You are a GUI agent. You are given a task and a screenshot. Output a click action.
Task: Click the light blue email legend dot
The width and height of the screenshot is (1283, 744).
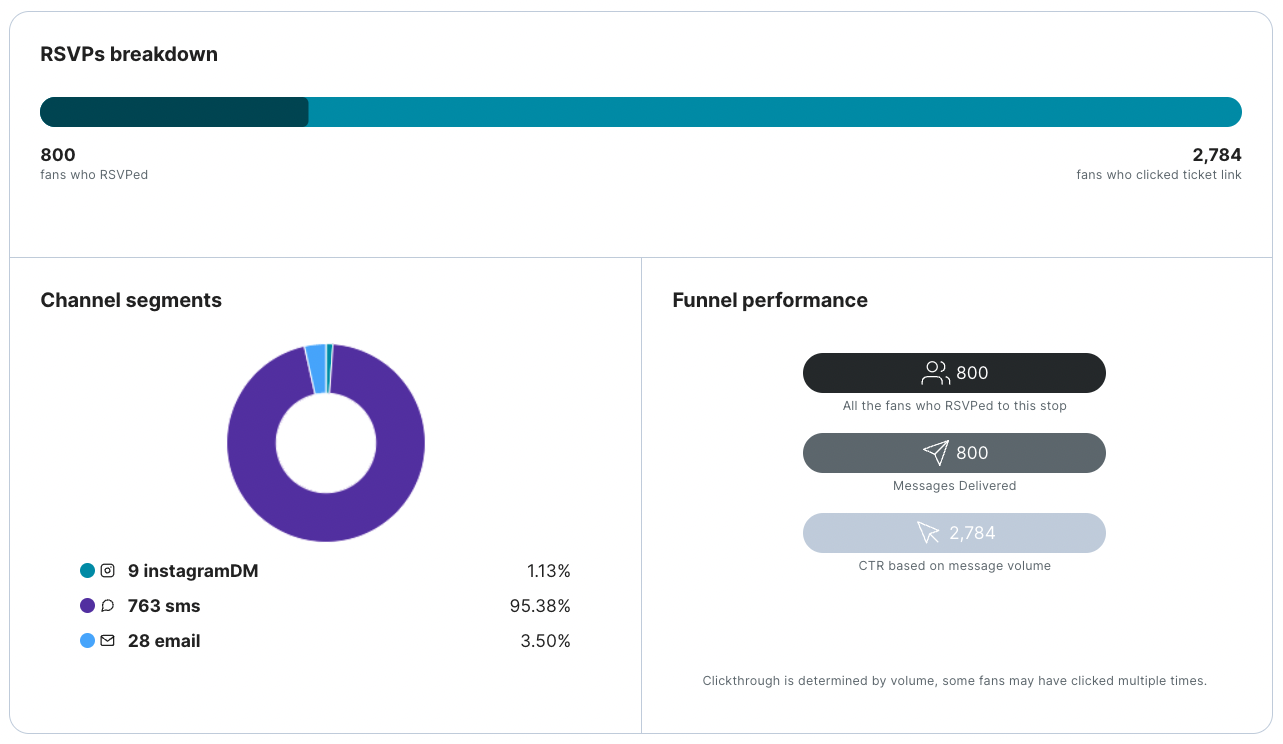click(88, 641)
